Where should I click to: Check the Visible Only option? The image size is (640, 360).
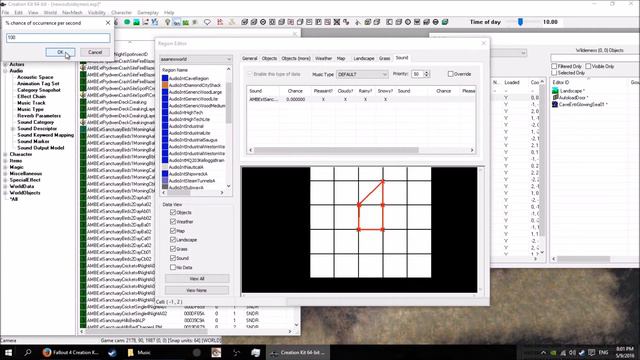click(x=588, y=66)
